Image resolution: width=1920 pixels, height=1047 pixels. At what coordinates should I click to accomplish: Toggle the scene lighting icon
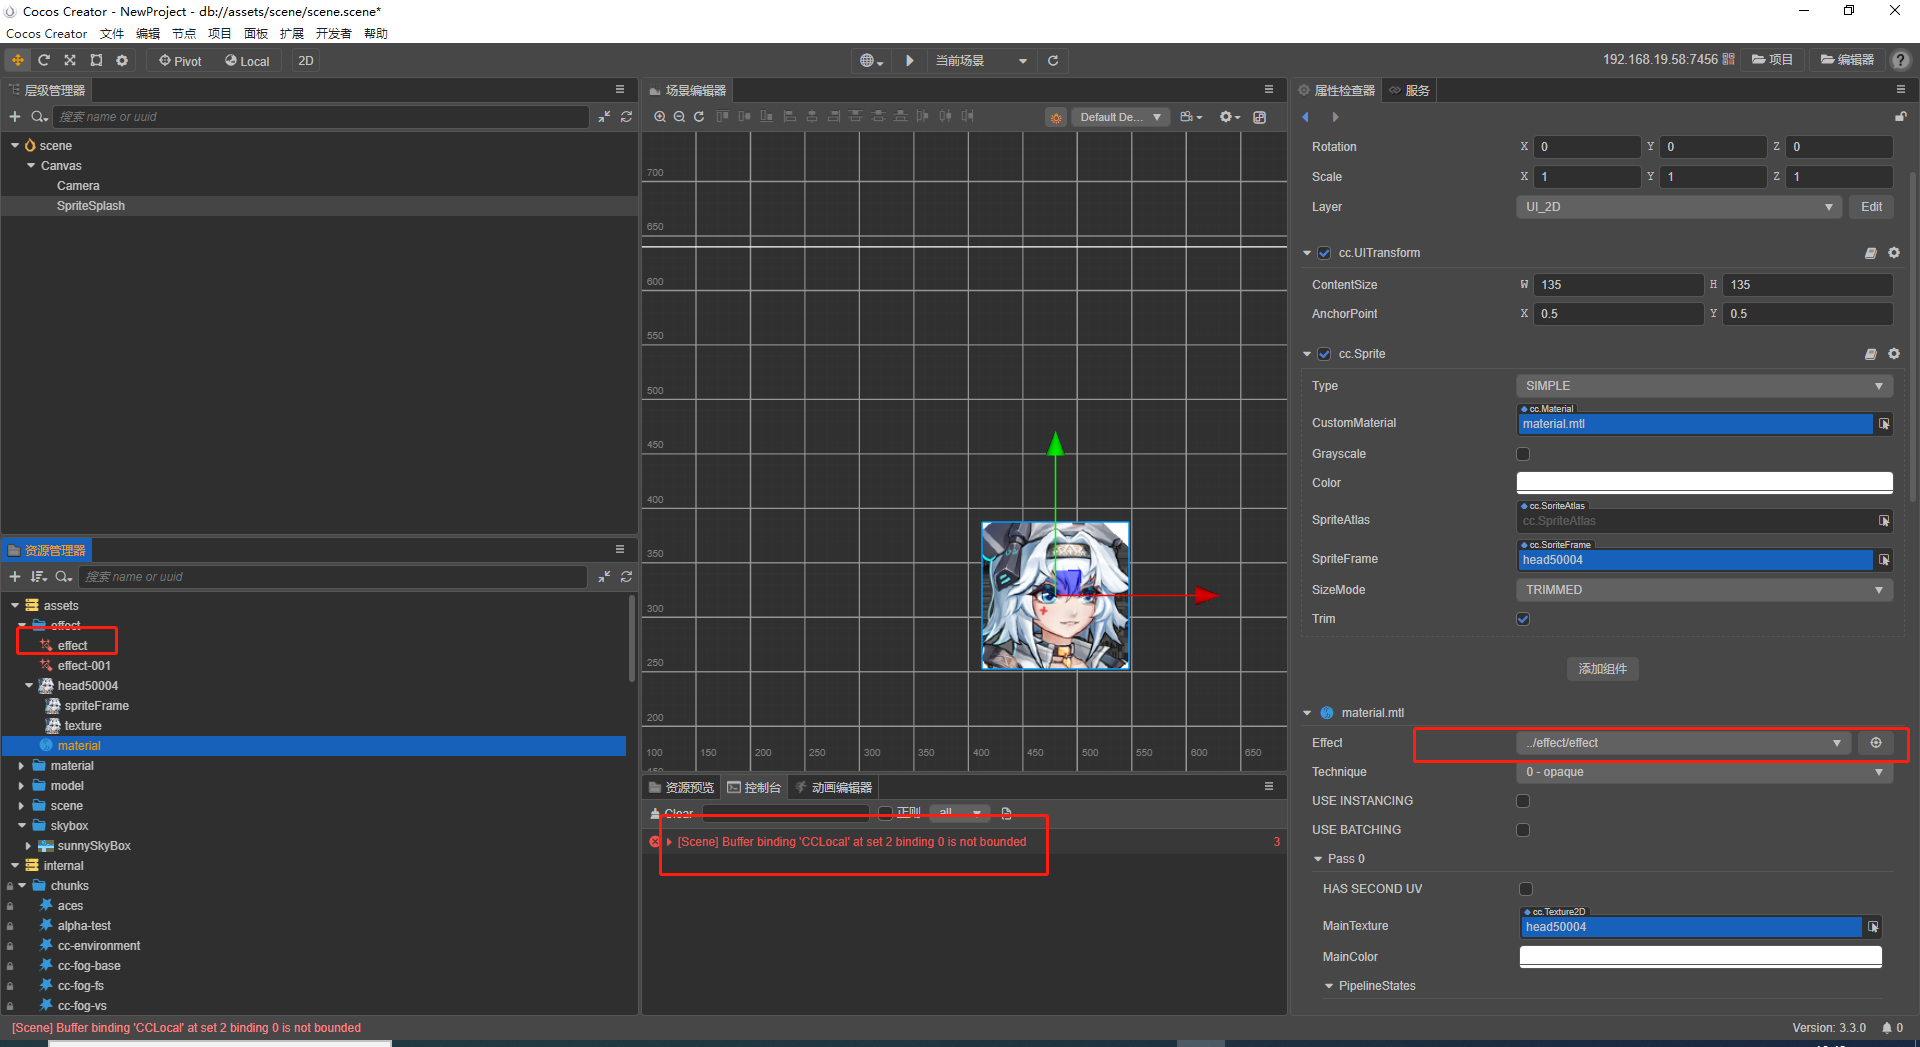[1056, 117]
